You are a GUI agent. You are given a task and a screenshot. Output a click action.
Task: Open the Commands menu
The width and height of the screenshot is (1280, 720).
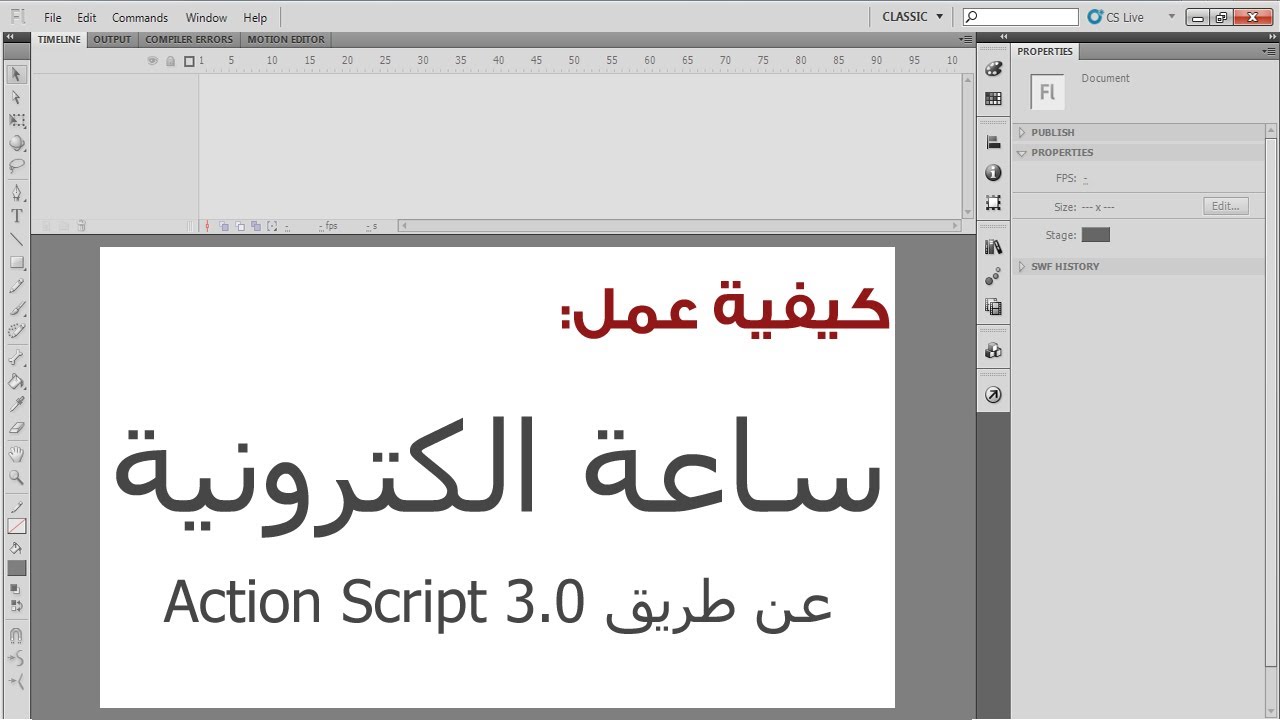coord(140,18)
